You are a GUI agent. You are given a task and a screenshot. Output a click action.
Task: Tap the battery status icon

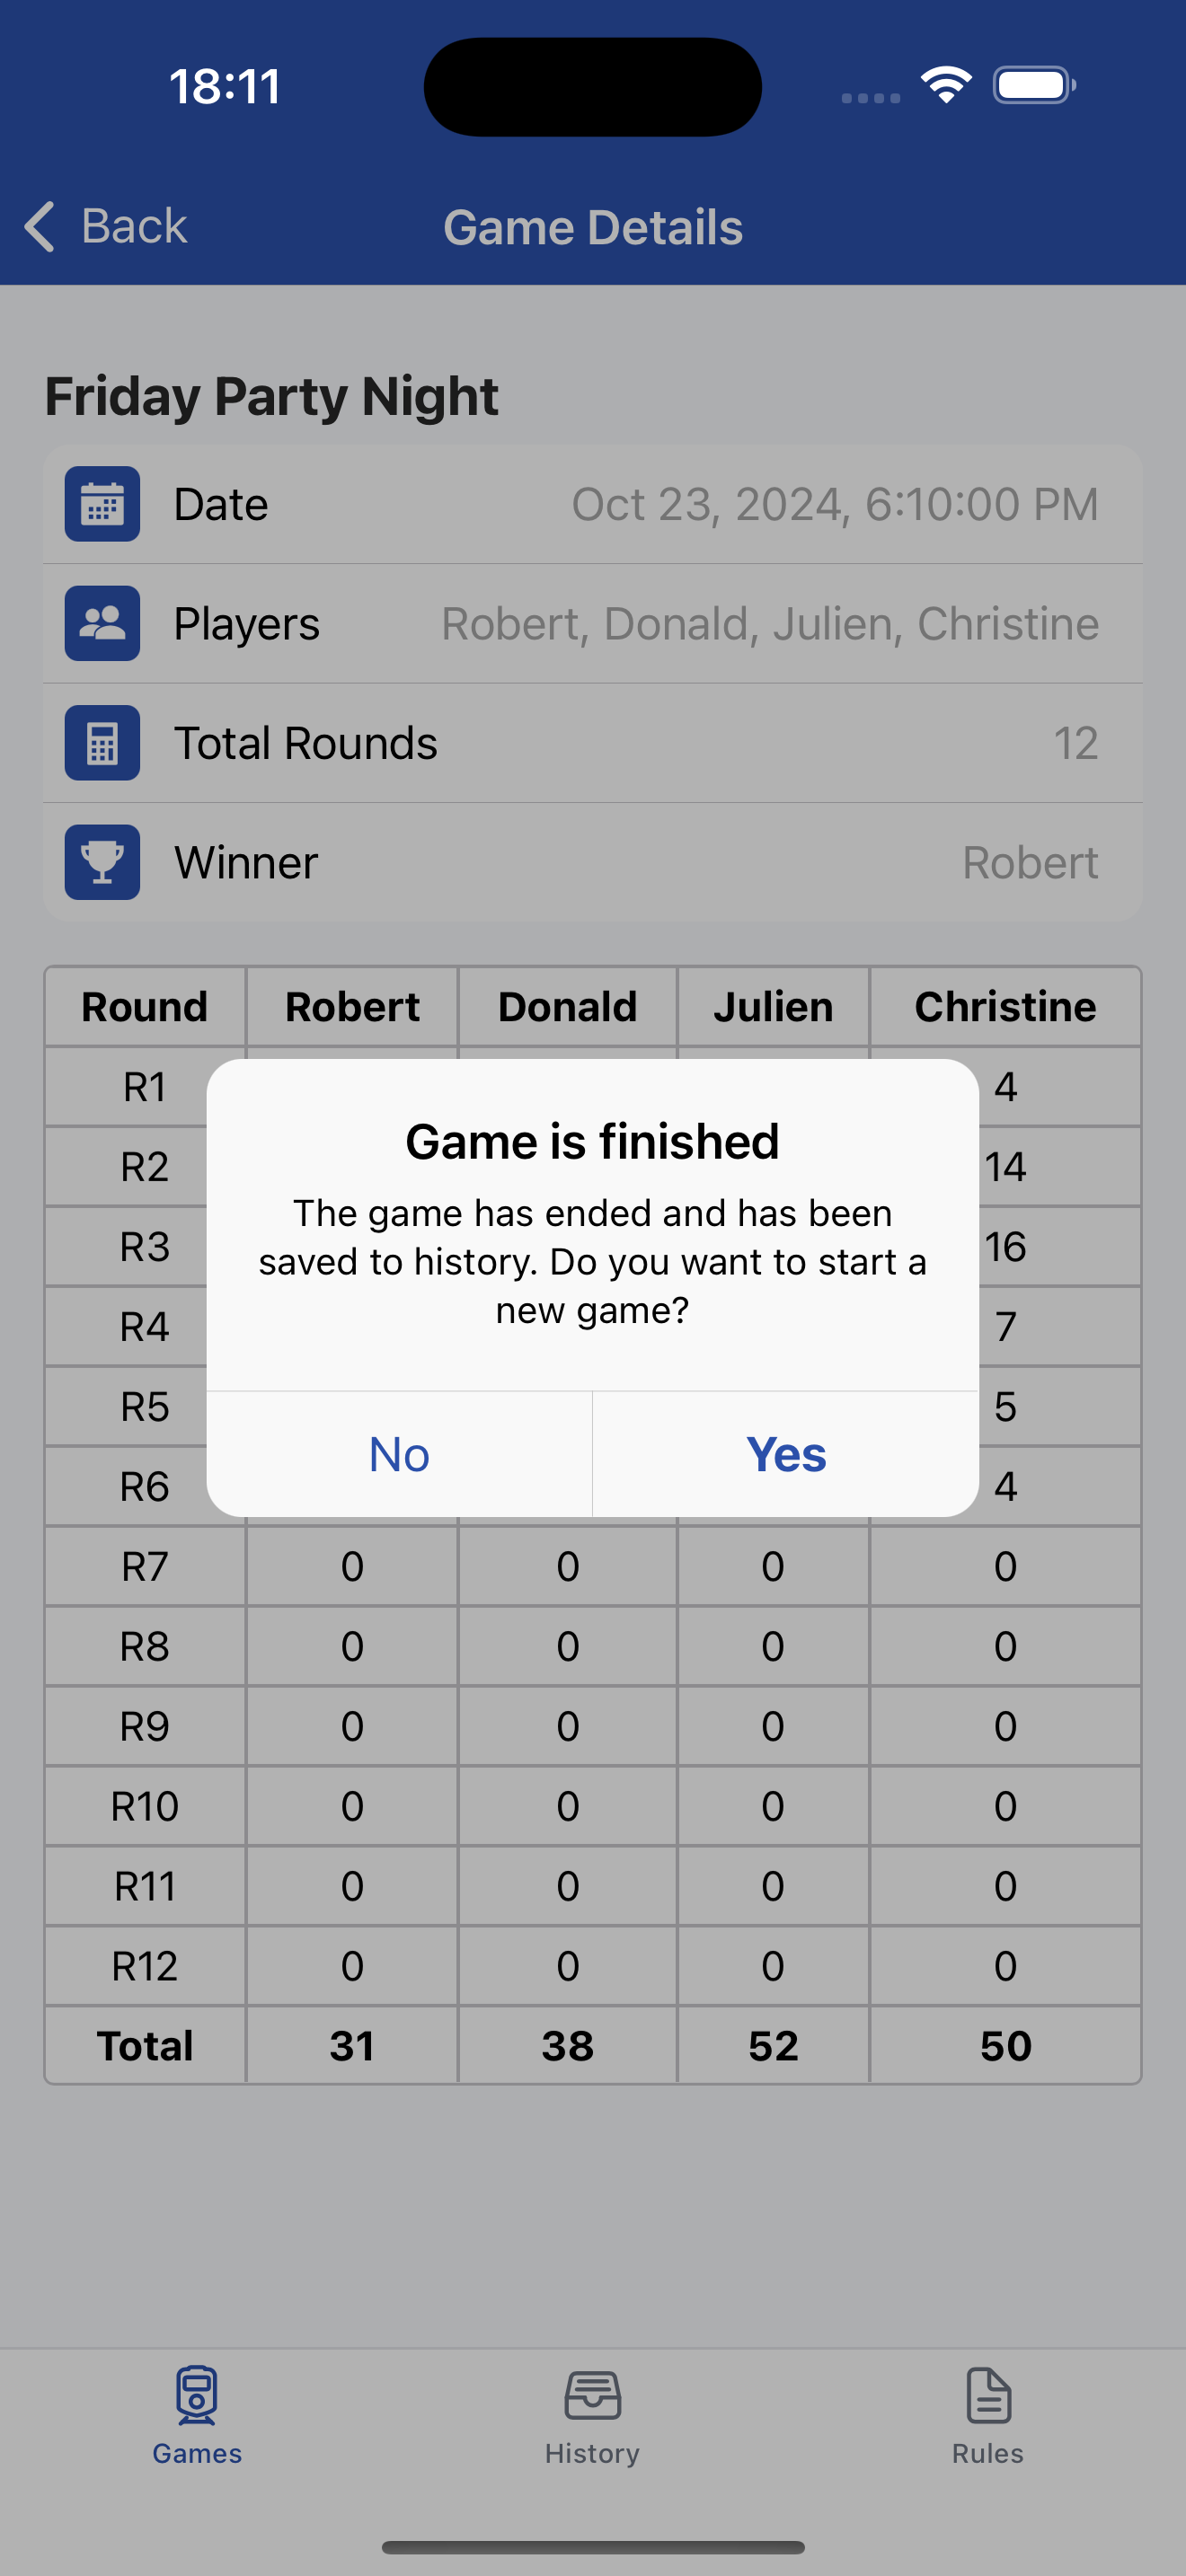(x=1033, y=85)
